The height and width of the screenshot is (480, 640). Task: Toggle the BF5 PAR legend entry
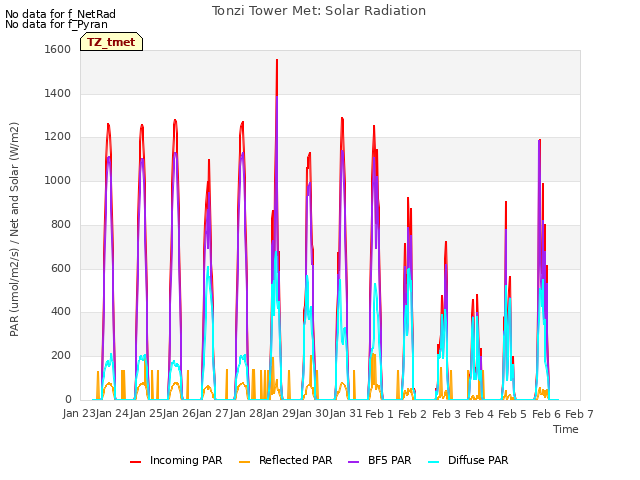[380, 460]
